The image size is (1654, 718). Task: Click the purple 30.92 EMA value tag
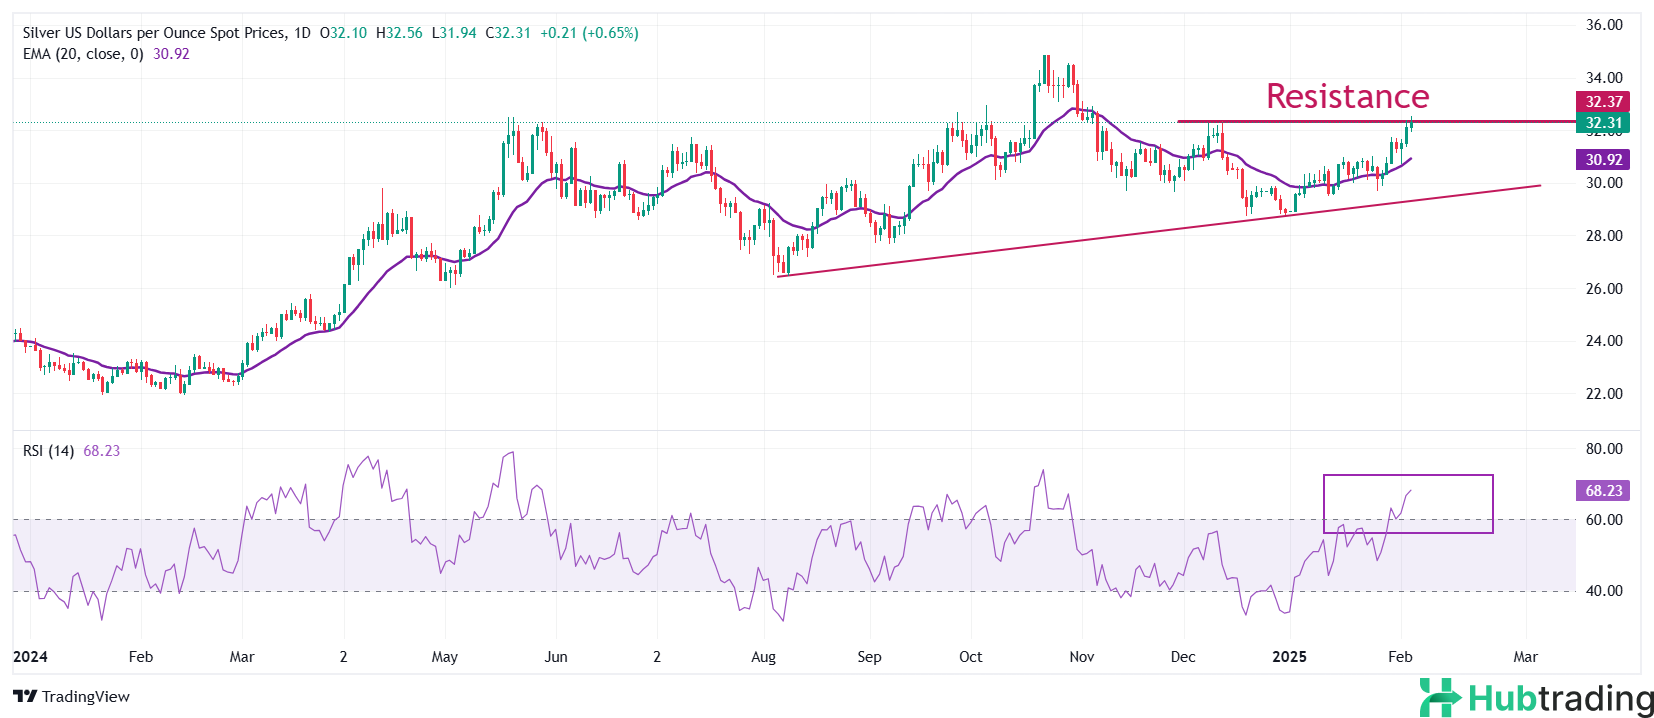click(1603, 160)
